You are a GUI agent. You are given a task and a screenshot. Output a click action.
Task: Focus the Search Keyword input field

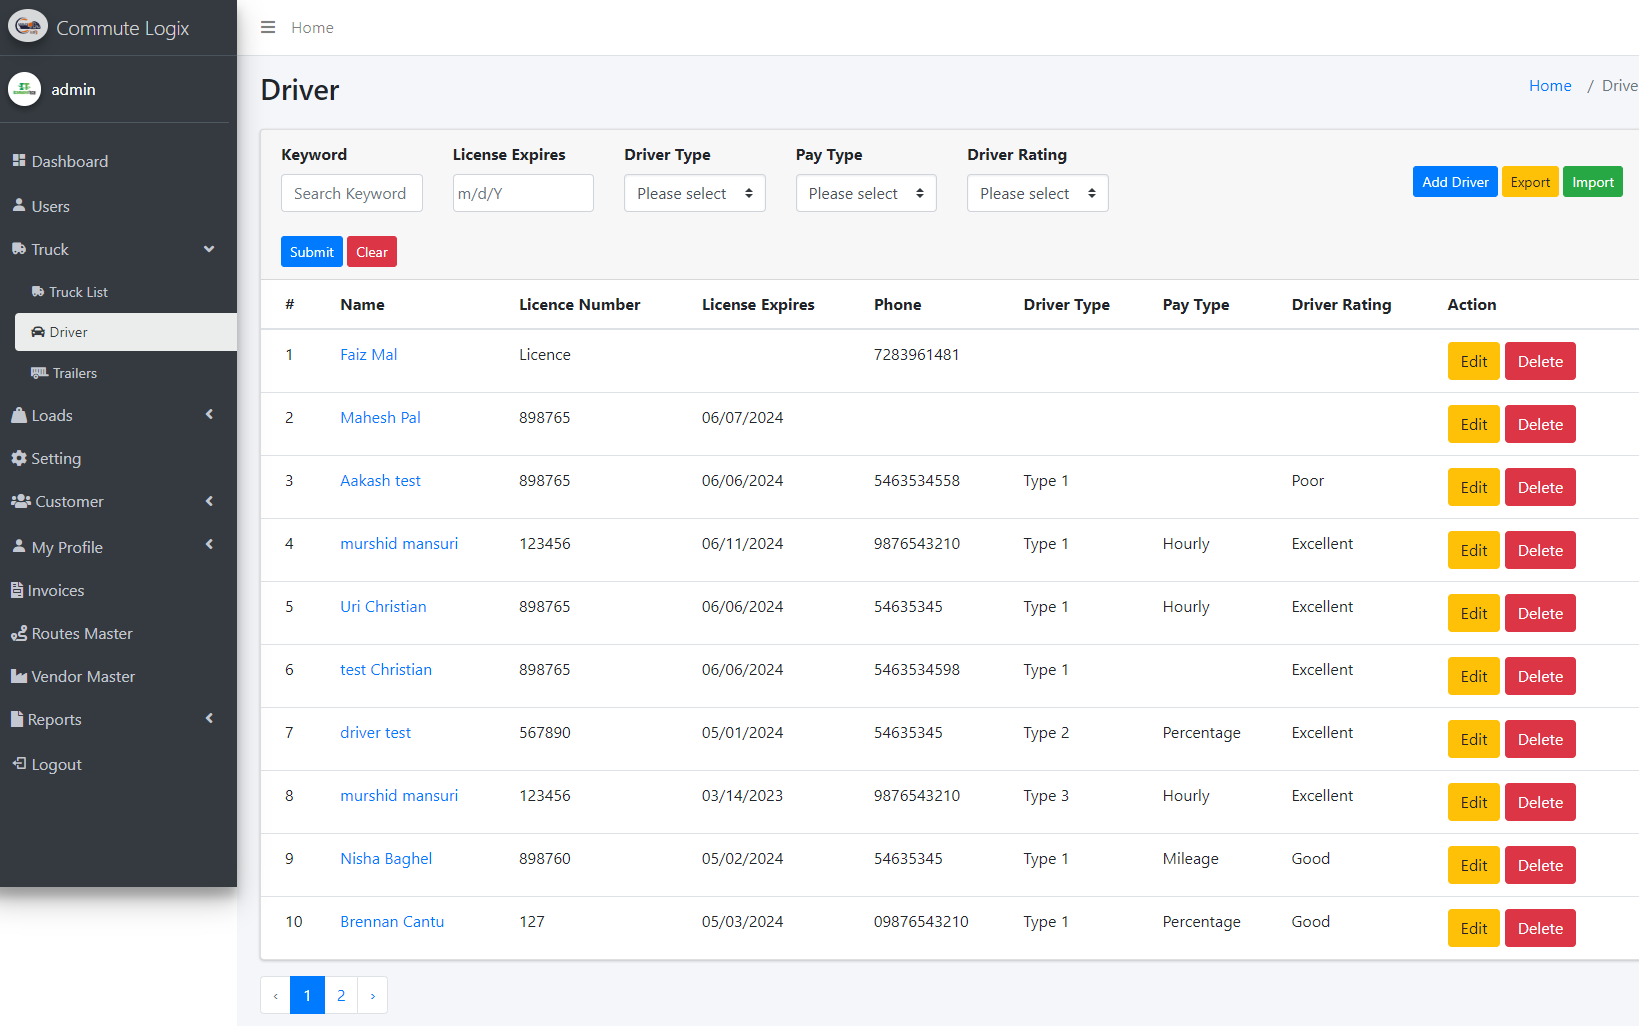point(351,193)
